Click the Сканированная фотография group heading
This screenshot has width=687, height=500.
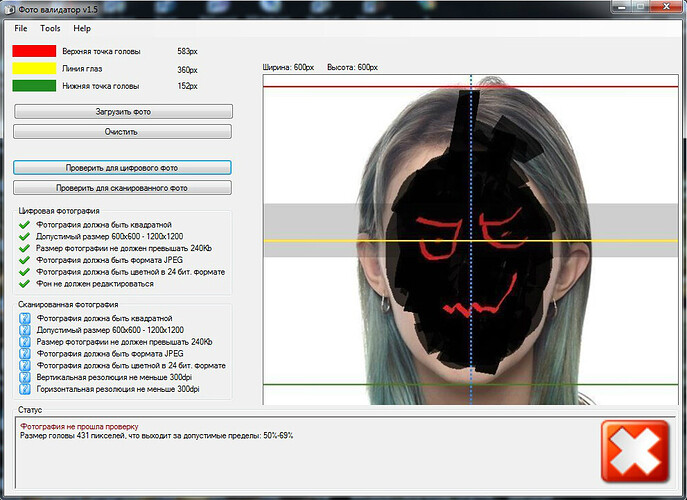tap(68, 304)
